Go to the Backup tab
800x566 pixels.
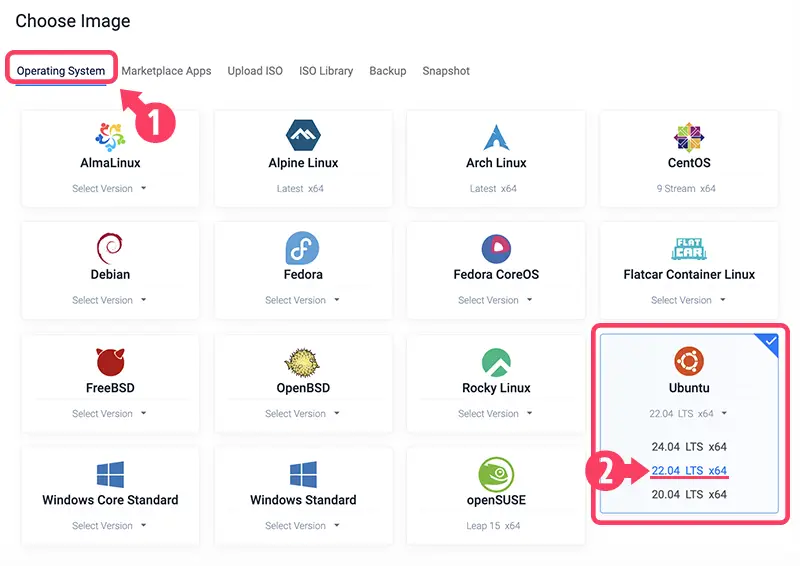point(388,71)
